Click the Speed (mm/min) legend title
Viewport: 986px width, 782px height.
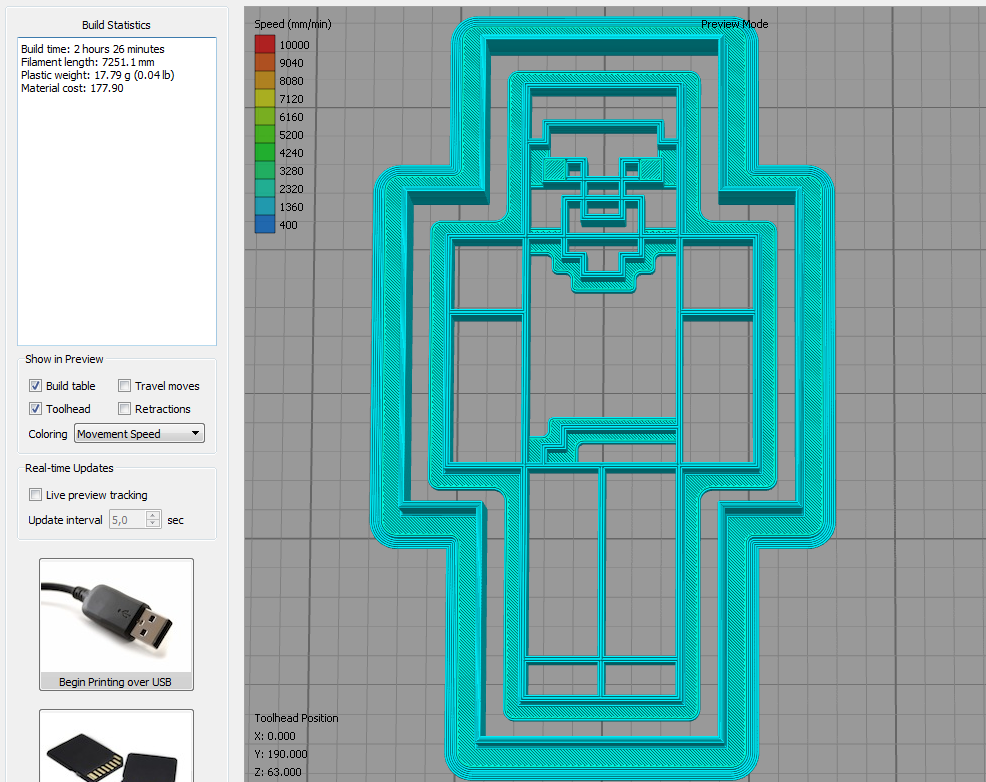(x=292, y=24)
